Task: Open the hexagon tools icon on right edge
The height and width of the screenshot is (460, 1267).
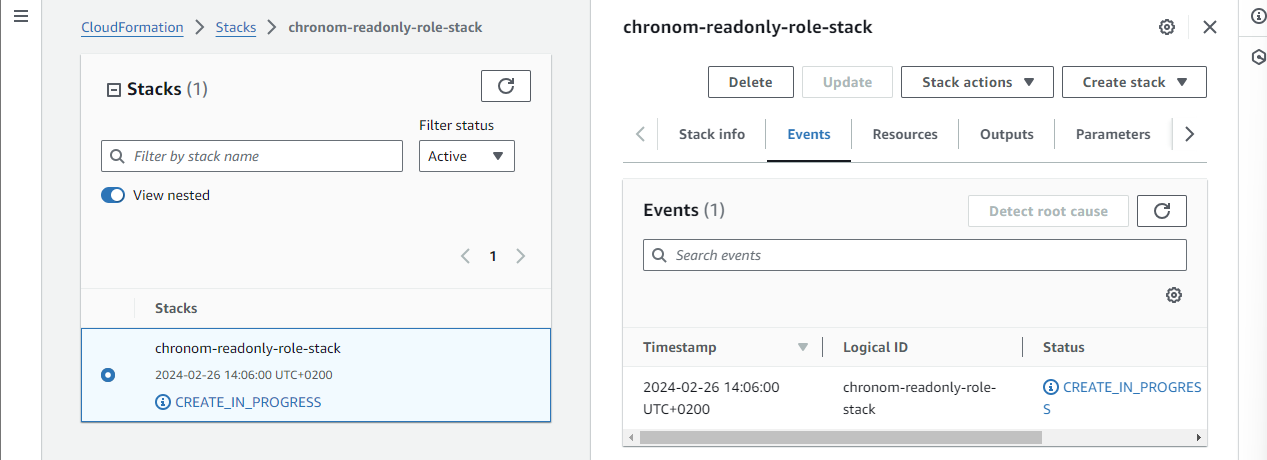Action: click(1258, 57)
